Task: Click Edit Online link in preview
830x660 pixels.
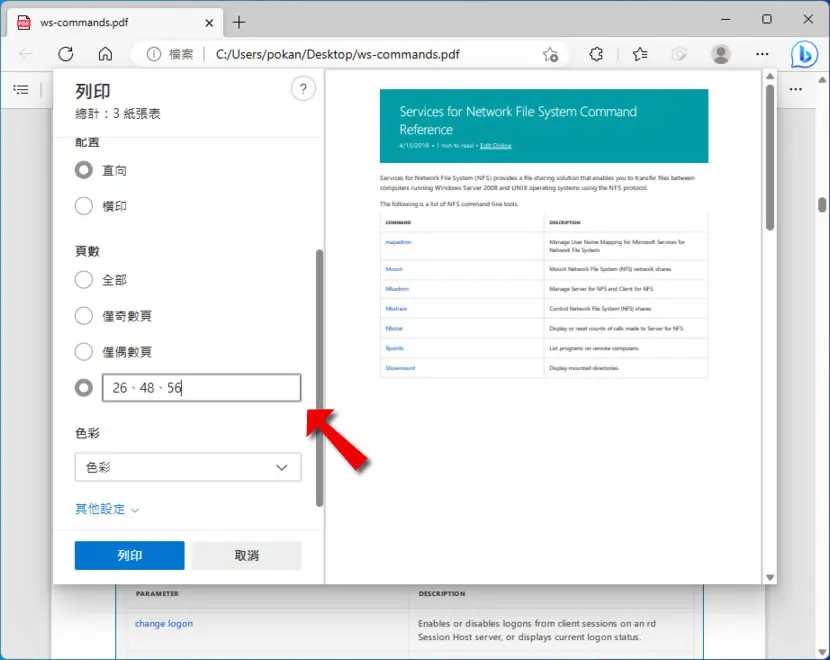Action: pyautogui.click(x=495, y=146)
